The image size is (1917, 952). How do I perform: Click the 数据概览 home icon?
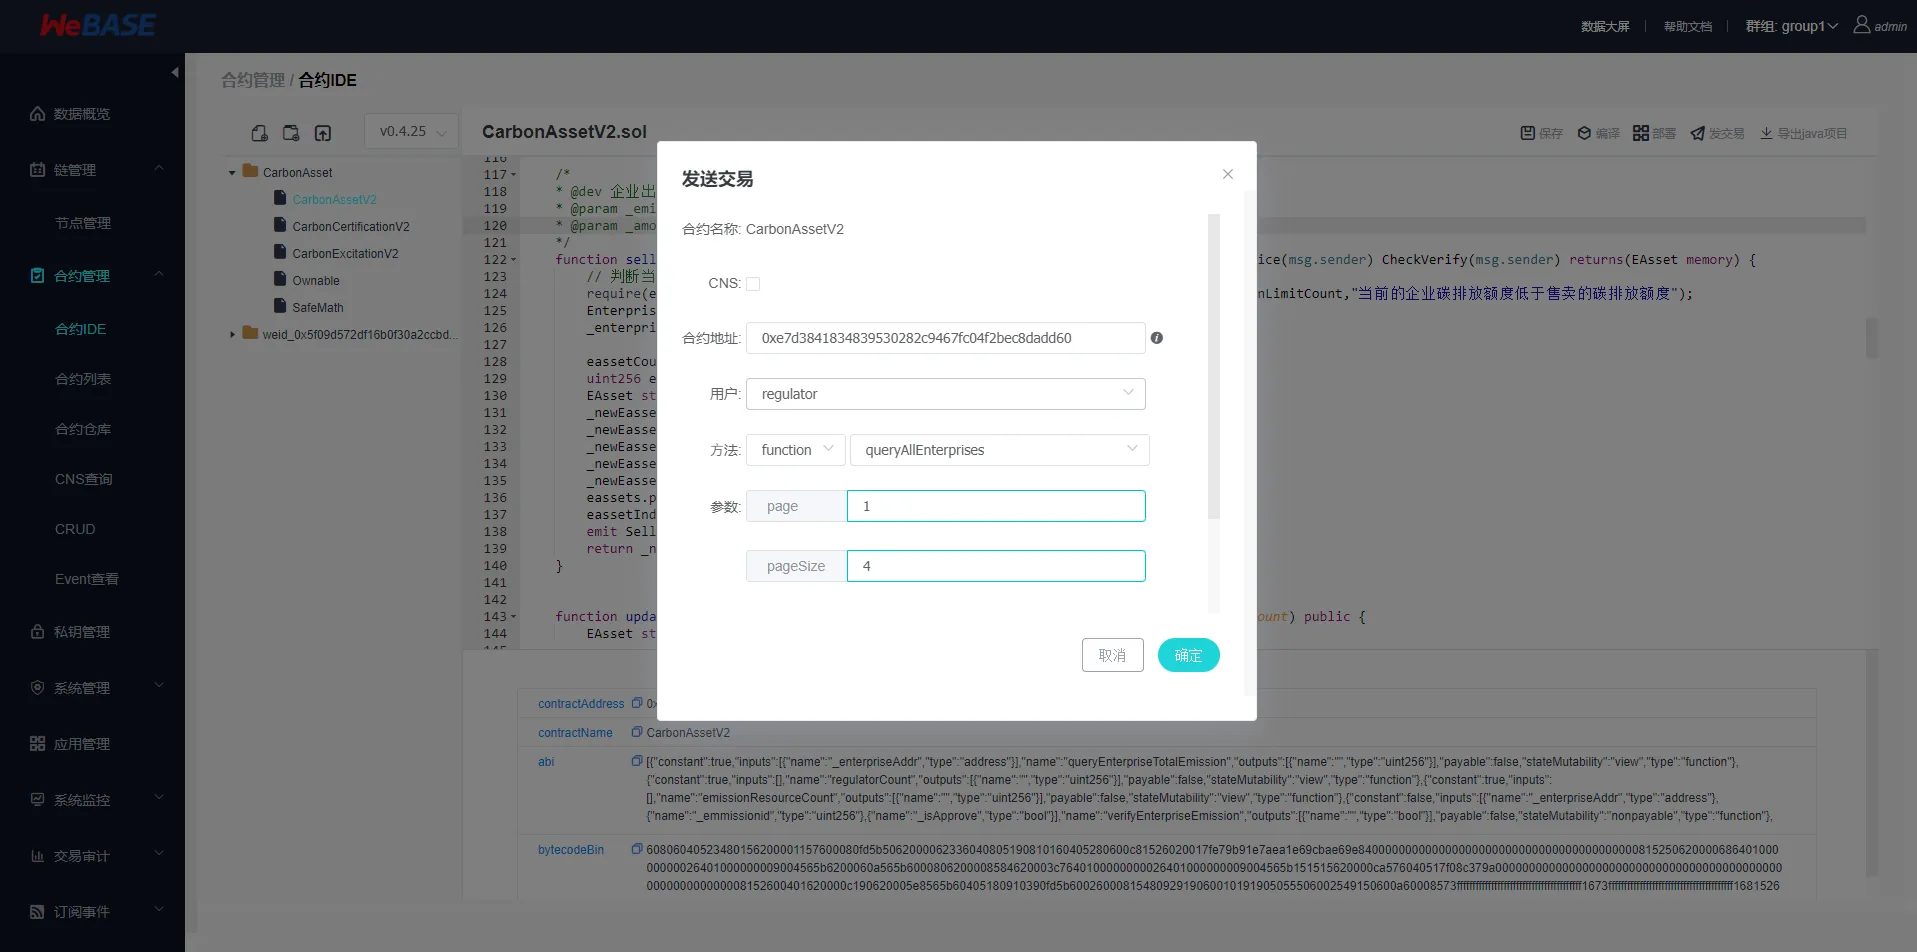pyautogui.click(x=37, y=114)
